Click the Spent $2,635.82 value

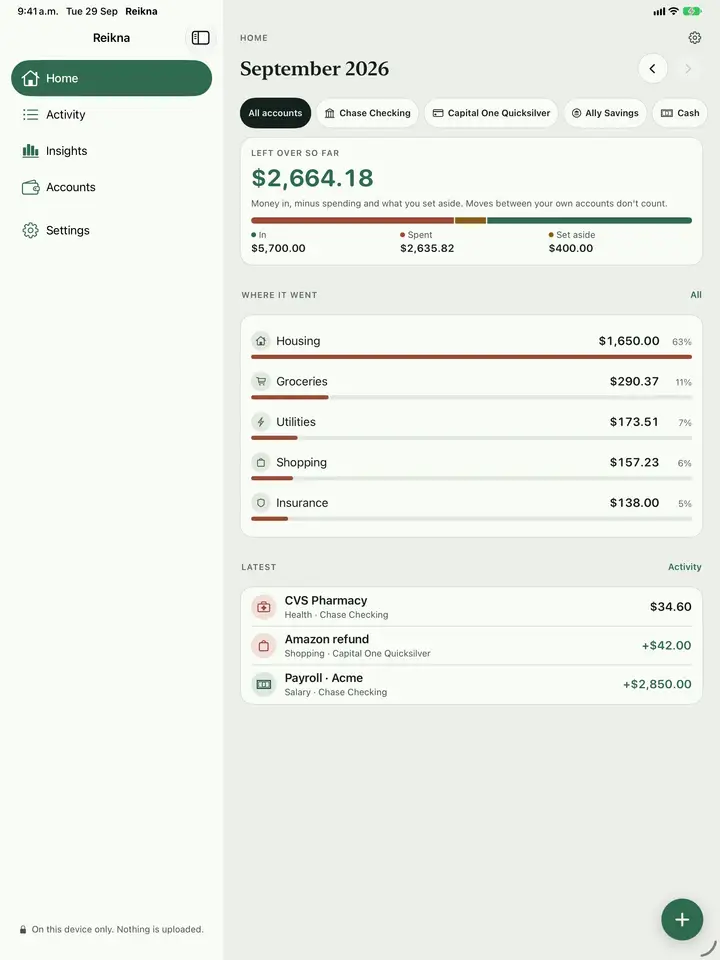427,249
